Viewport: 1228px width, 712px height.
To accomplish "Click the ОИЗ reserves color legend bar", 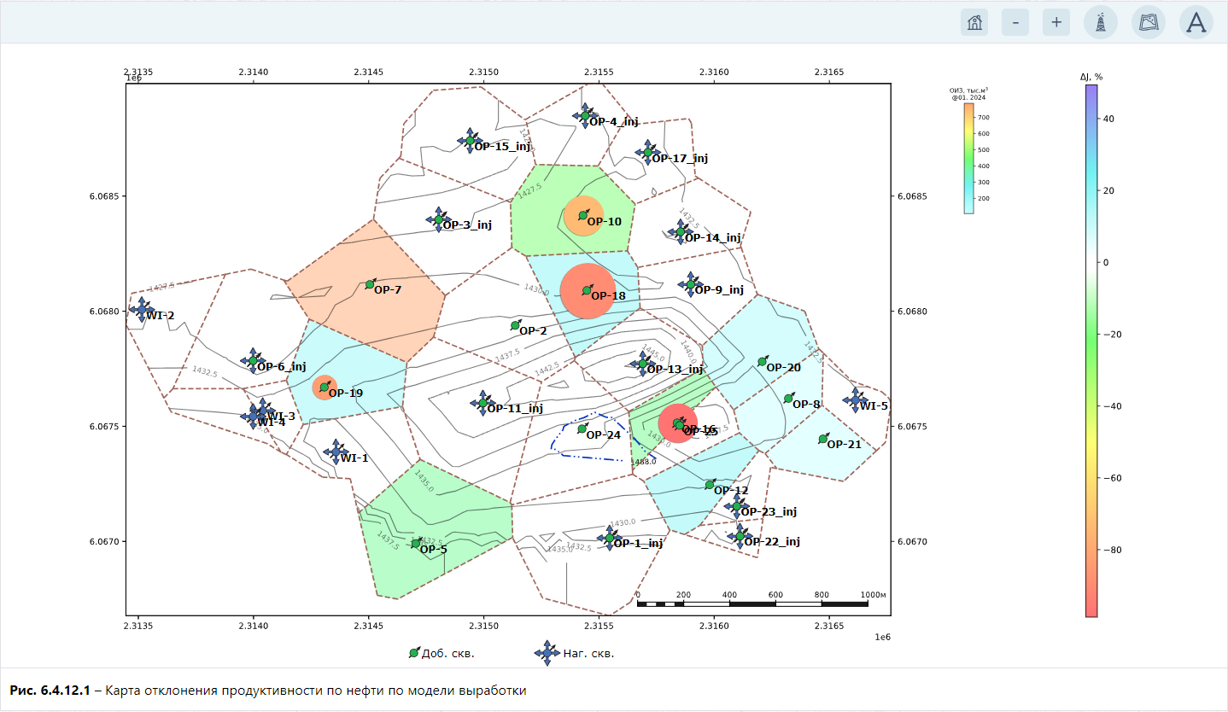I will point(969,158).
